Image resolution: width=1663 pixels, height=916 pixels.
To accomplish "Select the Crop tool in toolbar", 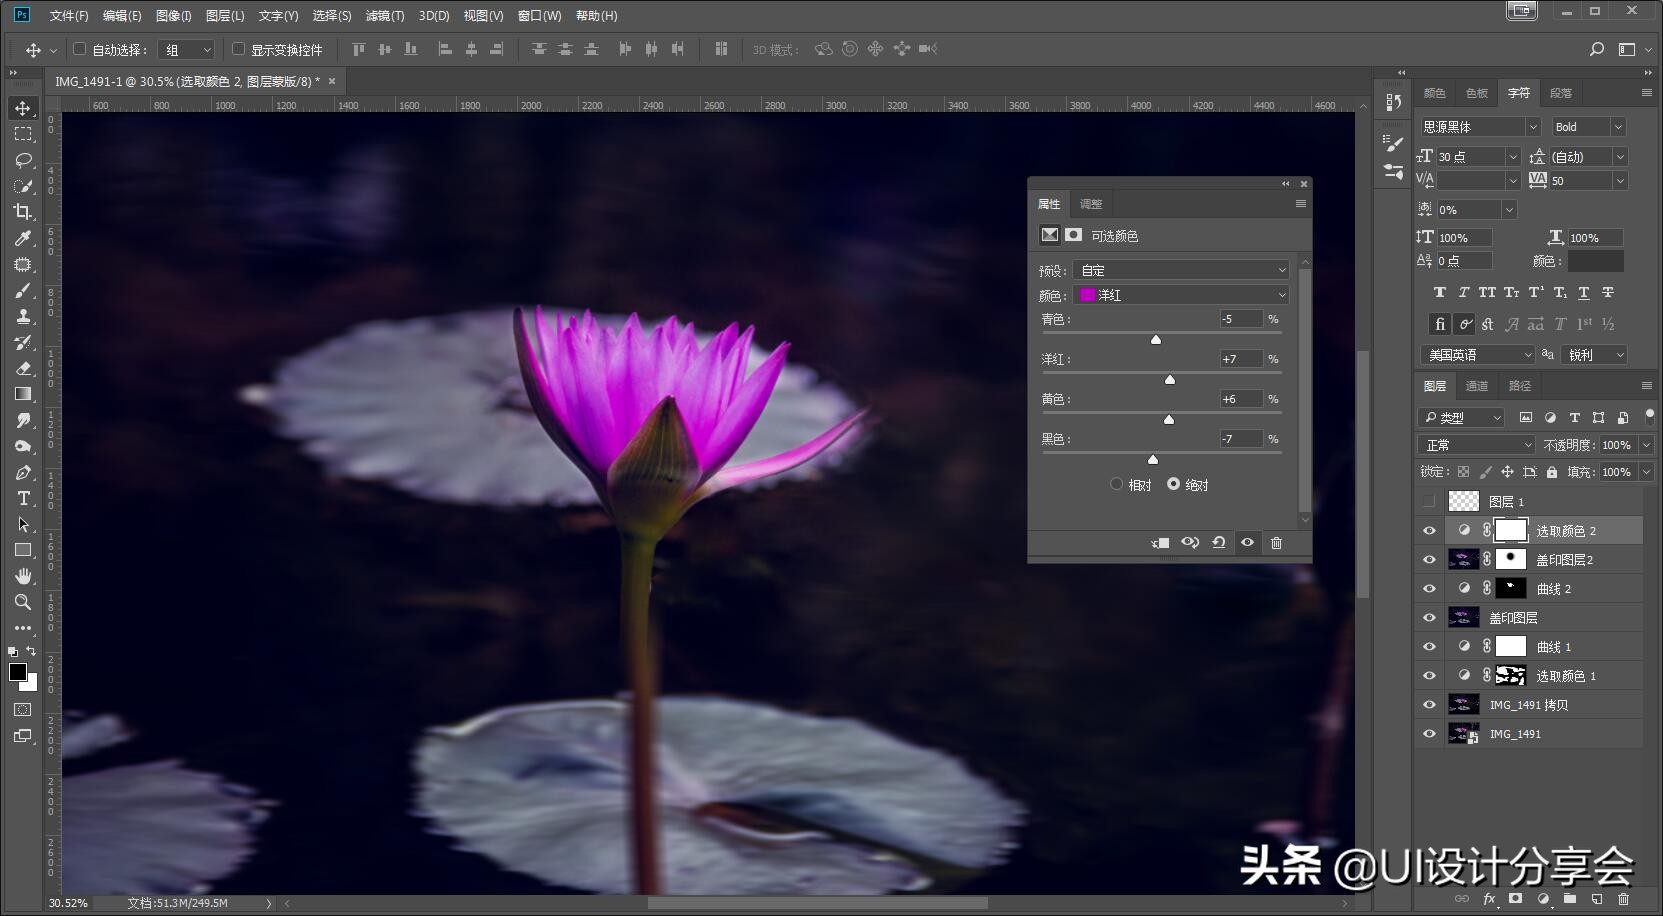I will [x=23, y=212].
